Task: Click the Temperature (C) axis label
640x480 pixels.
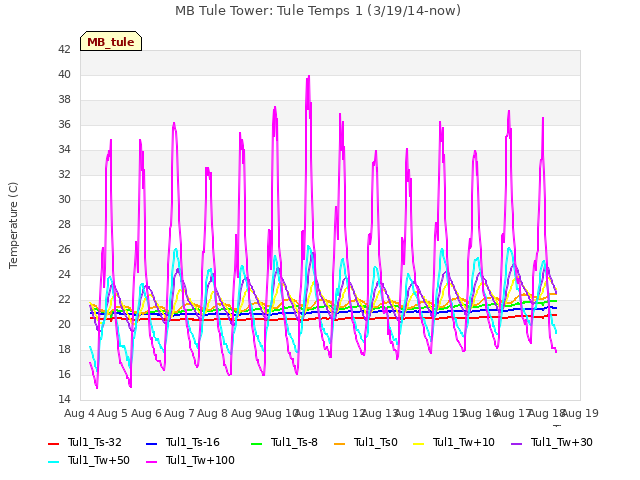Action: (x=13, y=225)
